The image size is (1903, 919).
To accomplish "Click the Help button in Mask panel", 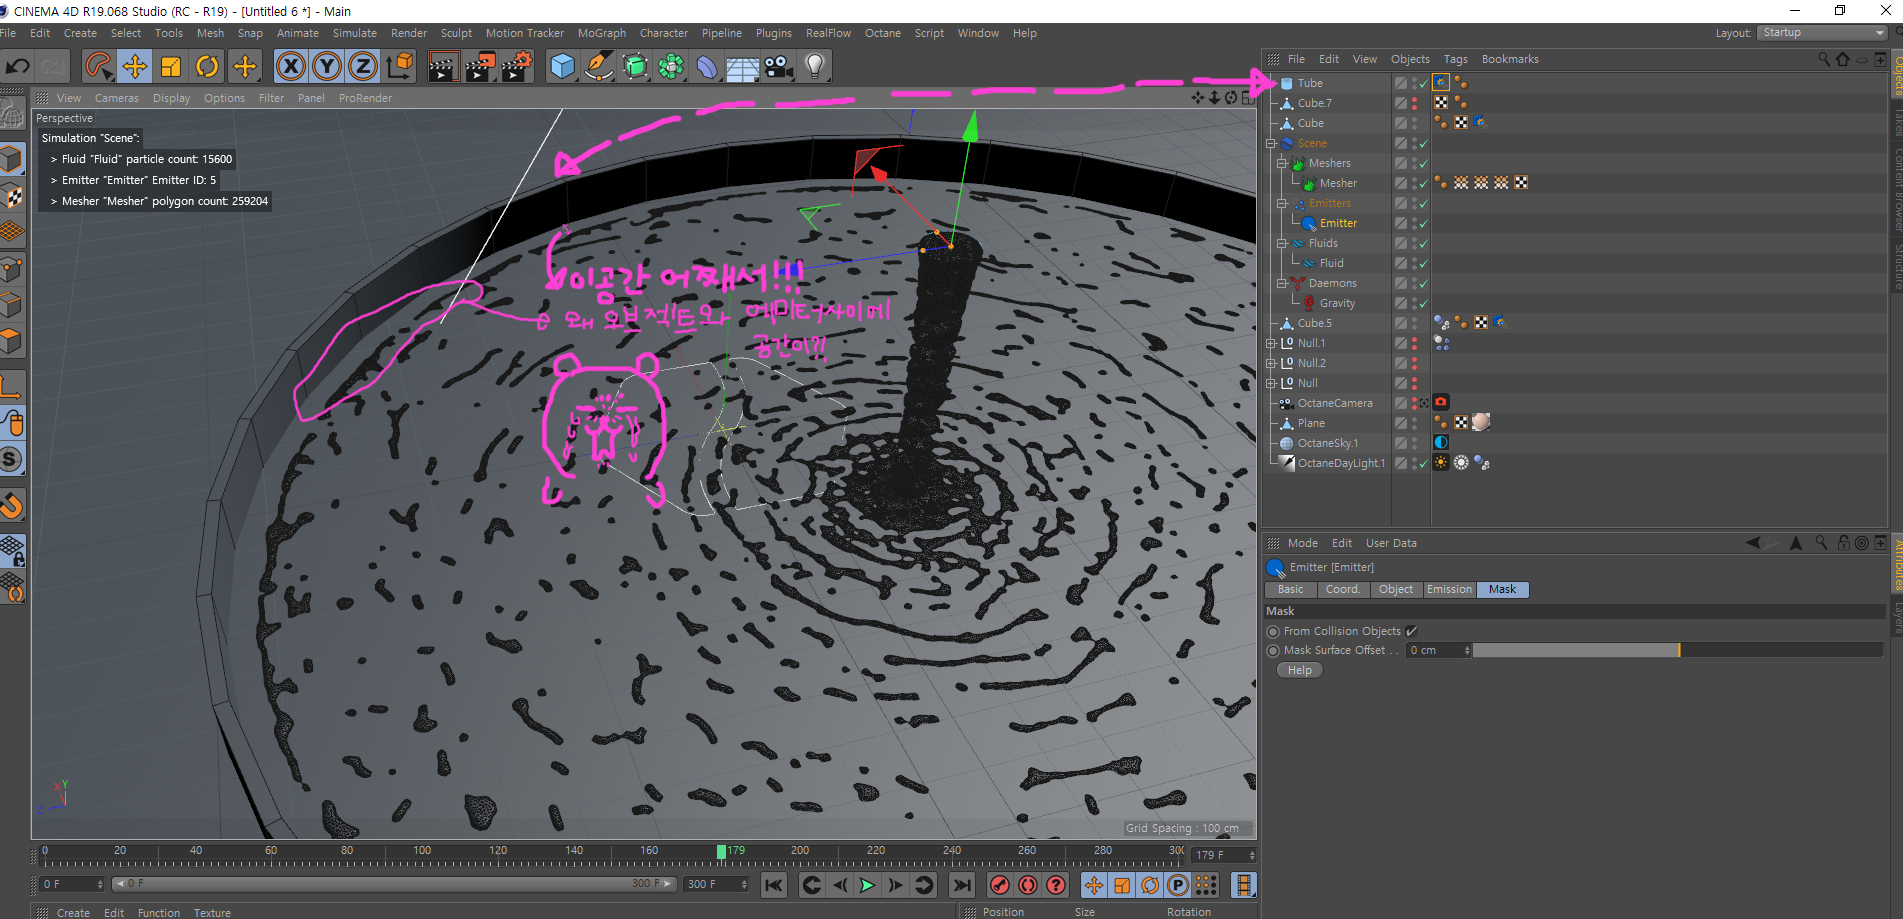I will pos(1299,670).
